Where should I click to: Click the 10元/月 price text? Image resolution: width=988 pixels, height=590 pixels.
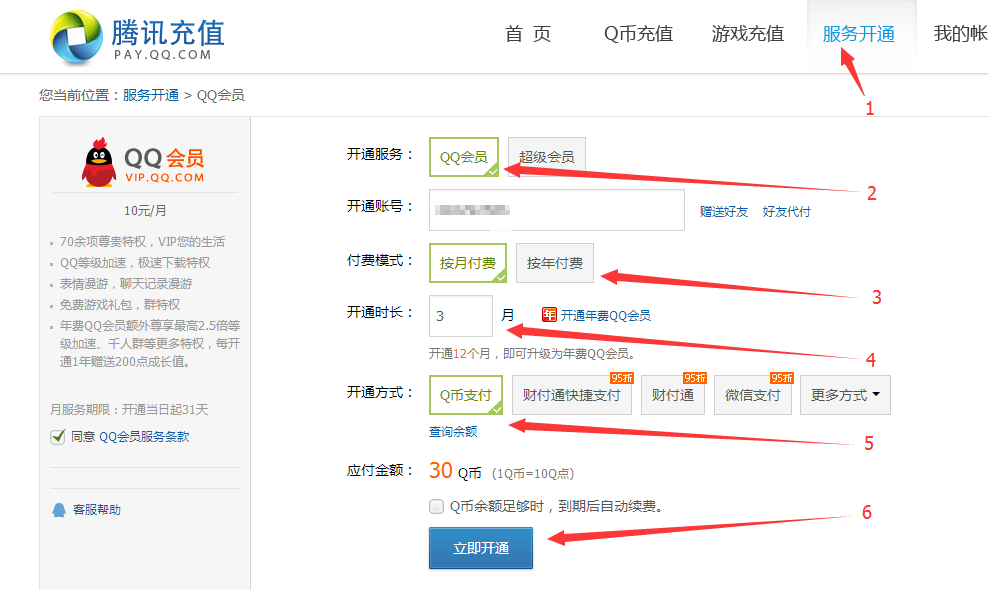pyautogui.click(x=145, y=211)
